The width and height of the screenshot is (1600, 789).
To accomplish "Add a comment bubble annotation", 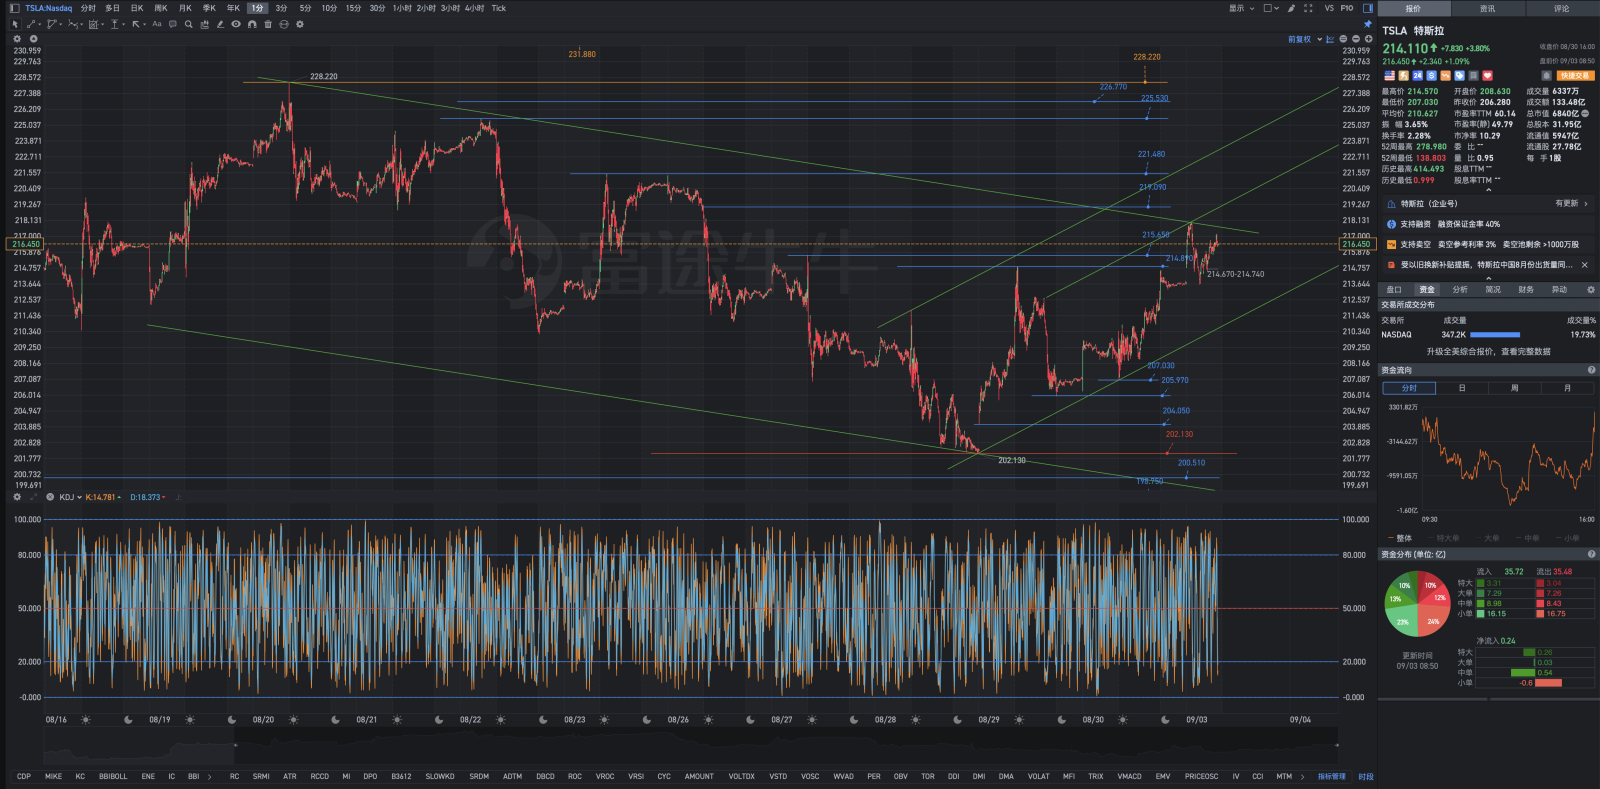I will tap(173, 24).
